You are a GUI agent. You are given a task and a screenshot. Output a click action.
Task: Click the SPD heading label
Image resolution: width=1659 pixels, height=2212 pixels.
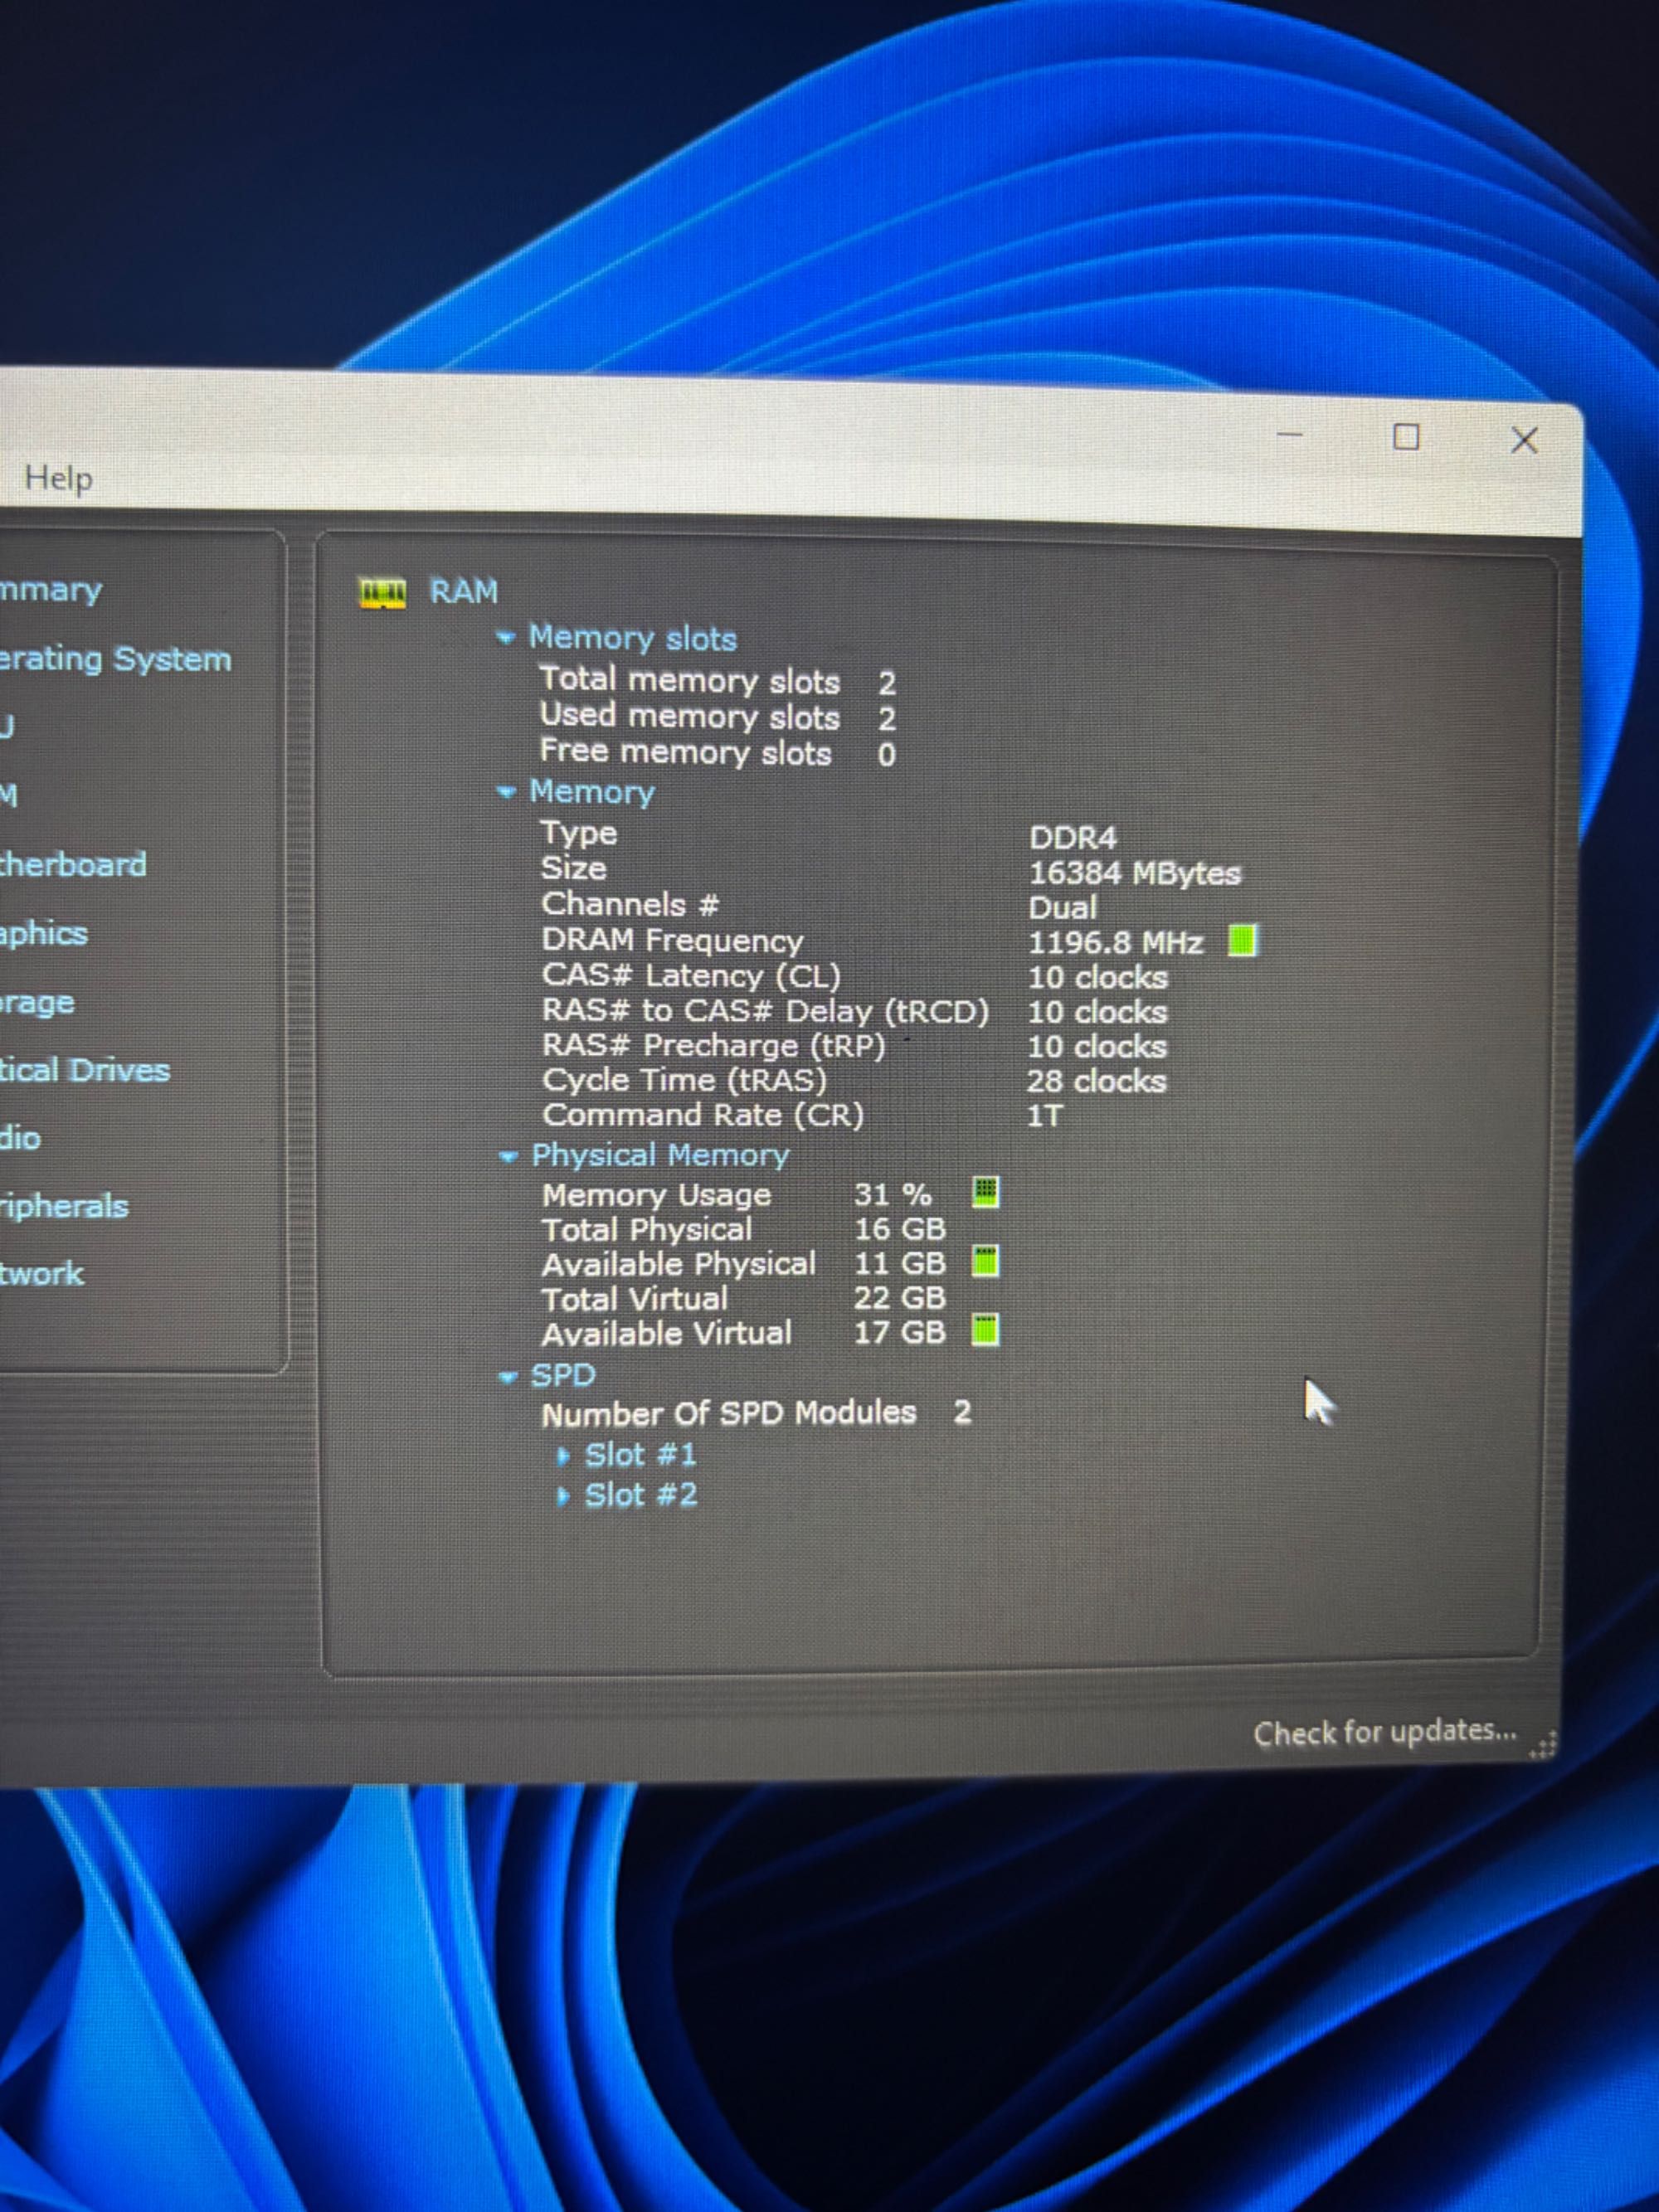pos(563,1376)
